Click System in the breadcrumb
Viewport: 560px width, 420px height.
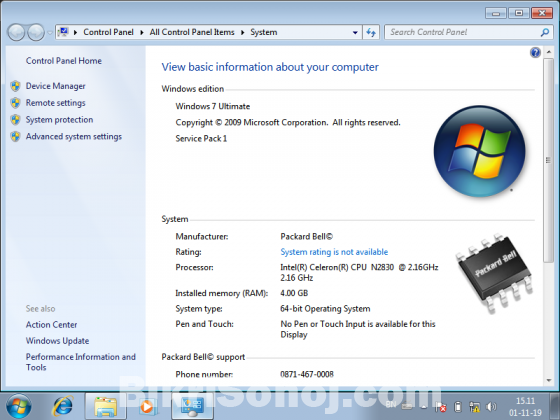pyautogui.click(x=264, y=32)
